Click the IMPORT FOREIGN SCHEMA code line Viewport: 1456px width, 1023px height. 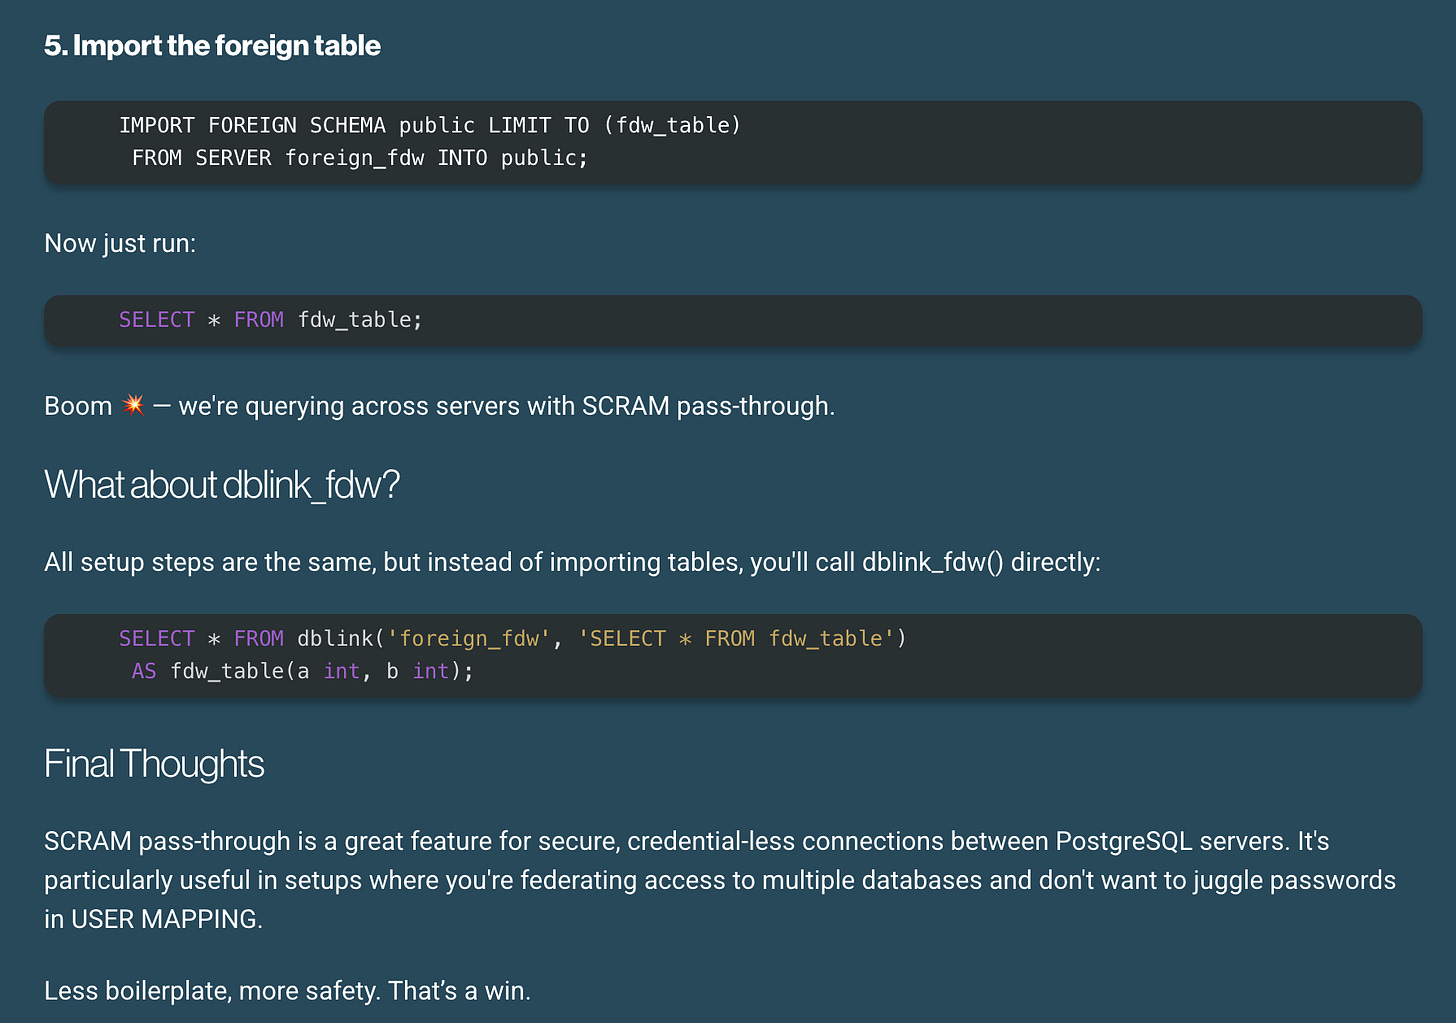click(430, 125)
